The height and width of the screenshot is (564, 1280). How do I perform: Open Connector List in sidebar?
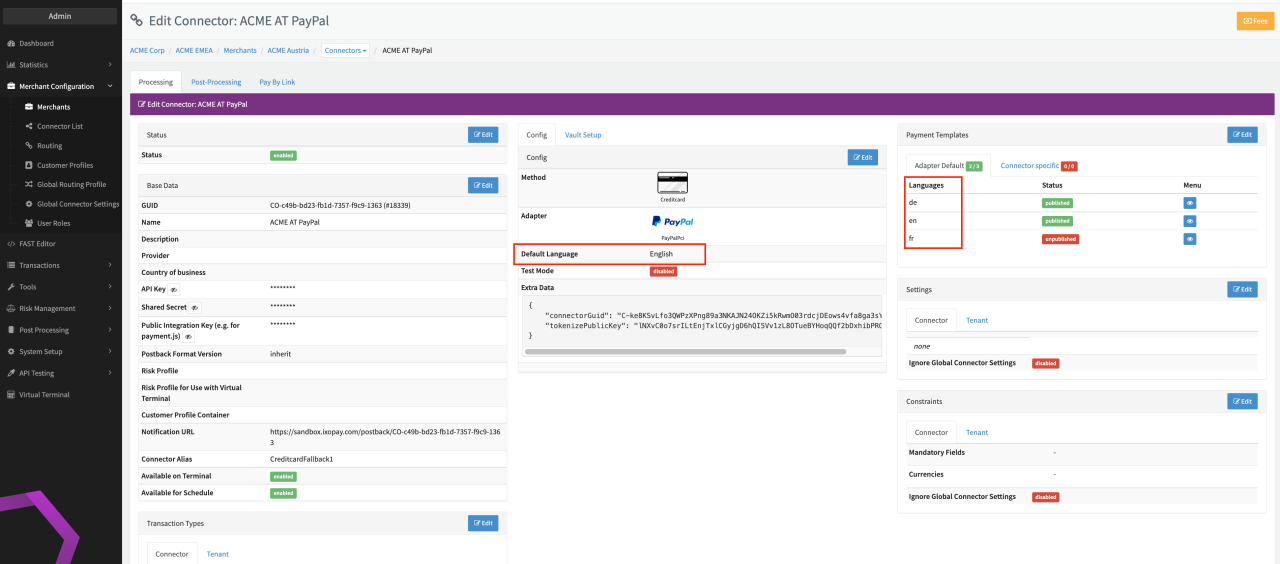click(x=59, y=126)
